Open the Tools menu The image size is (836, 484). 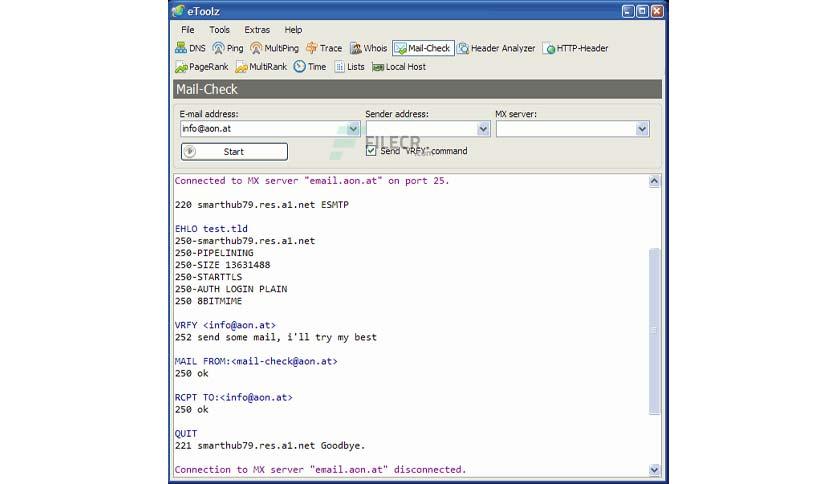[219, 30]
